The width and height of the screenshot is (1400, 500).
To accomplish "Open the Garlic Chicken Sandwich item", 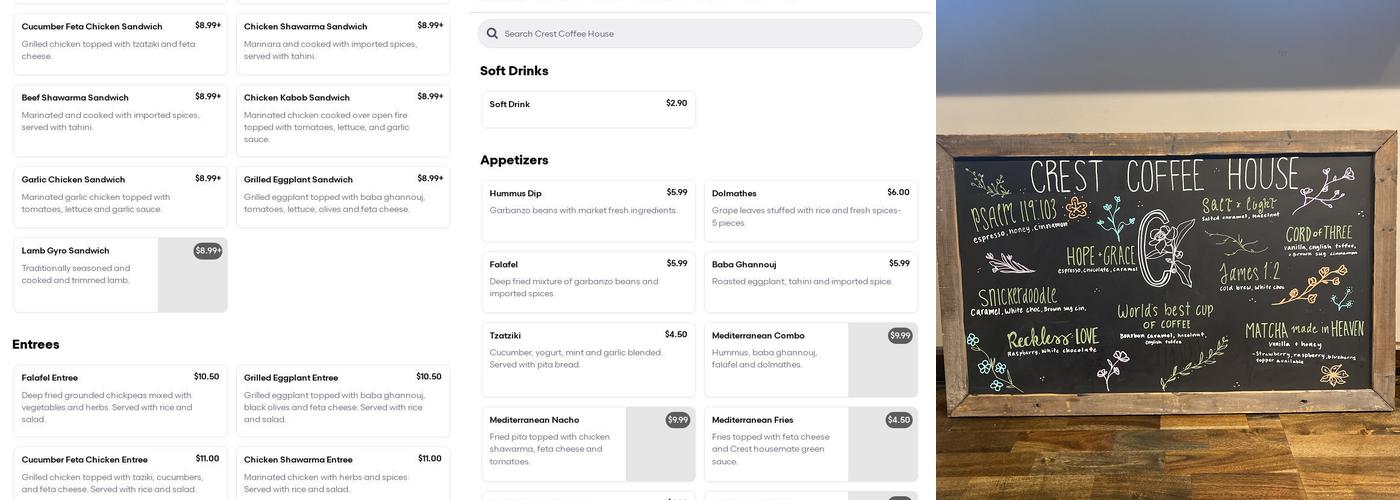I will [120, 197].
